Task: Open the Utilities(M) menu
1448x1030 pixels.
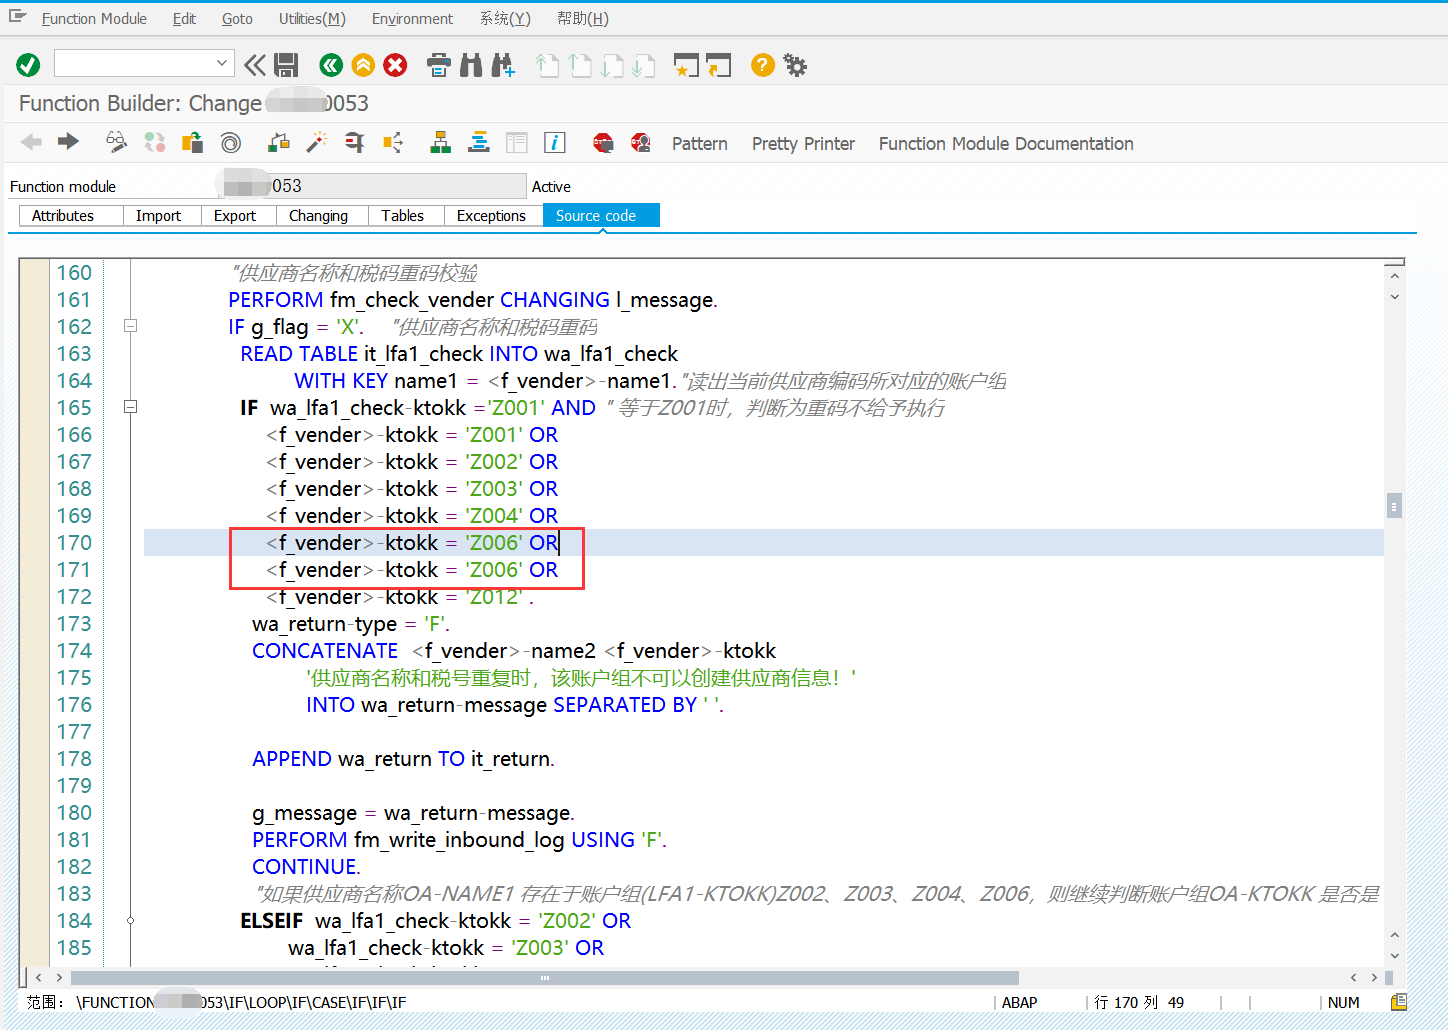Action: point(312,19)
